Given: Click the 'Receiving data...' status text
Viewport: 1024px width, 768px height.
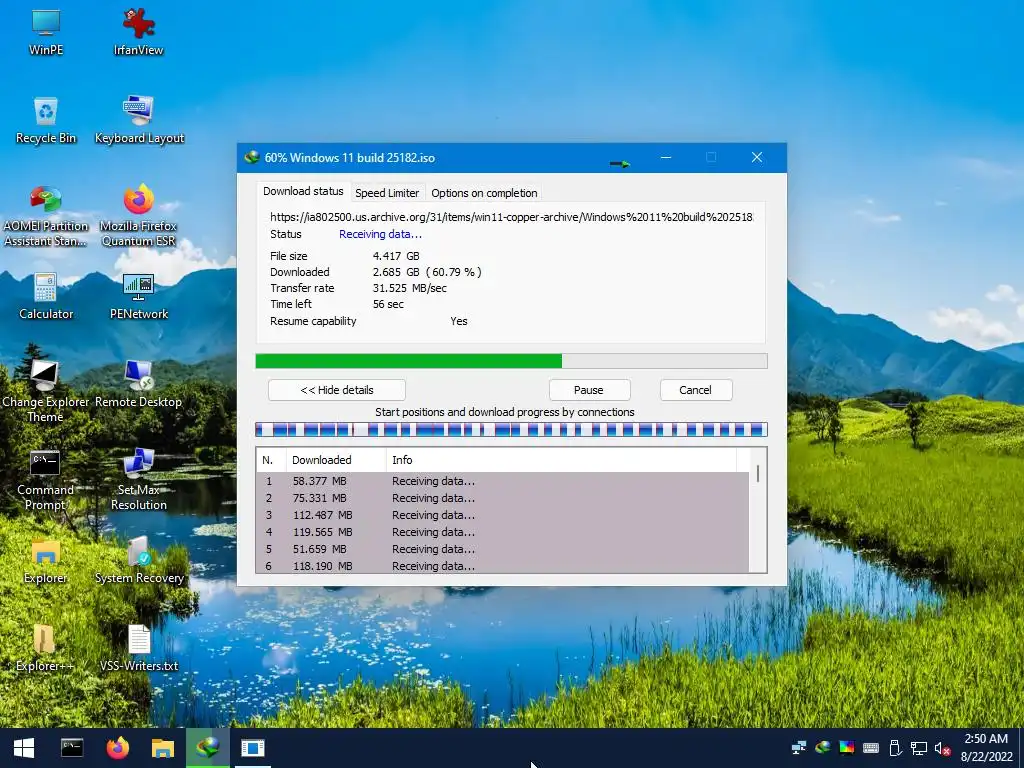Looking at the screenshot, I should (x=380, y=234).
